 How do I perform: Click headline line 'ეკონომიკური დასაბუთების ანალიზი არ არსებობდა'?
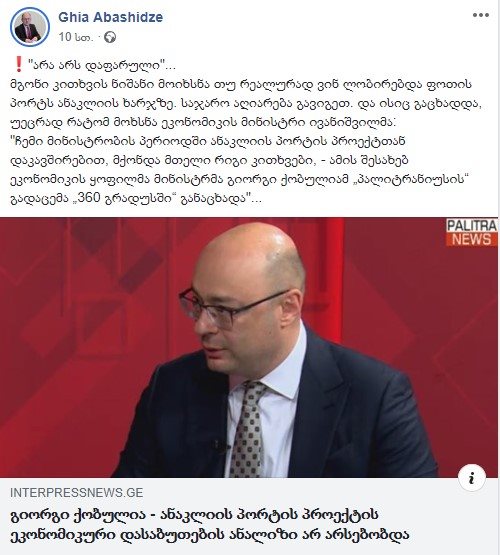pyautogui.click(x=209, y=535)
